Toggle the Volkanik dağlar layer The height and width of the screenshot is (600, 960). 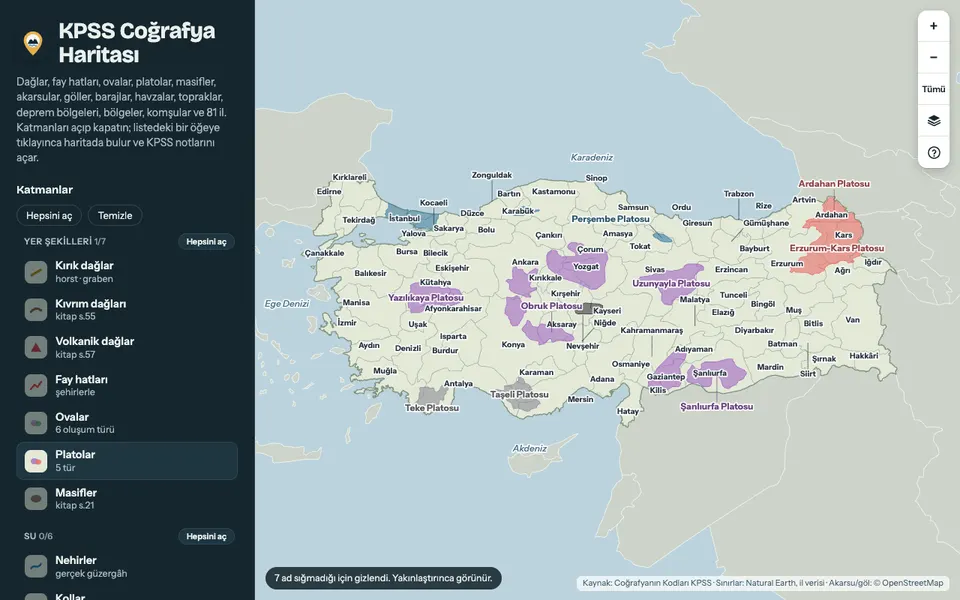pyautogui.click(x=127, y=347)
